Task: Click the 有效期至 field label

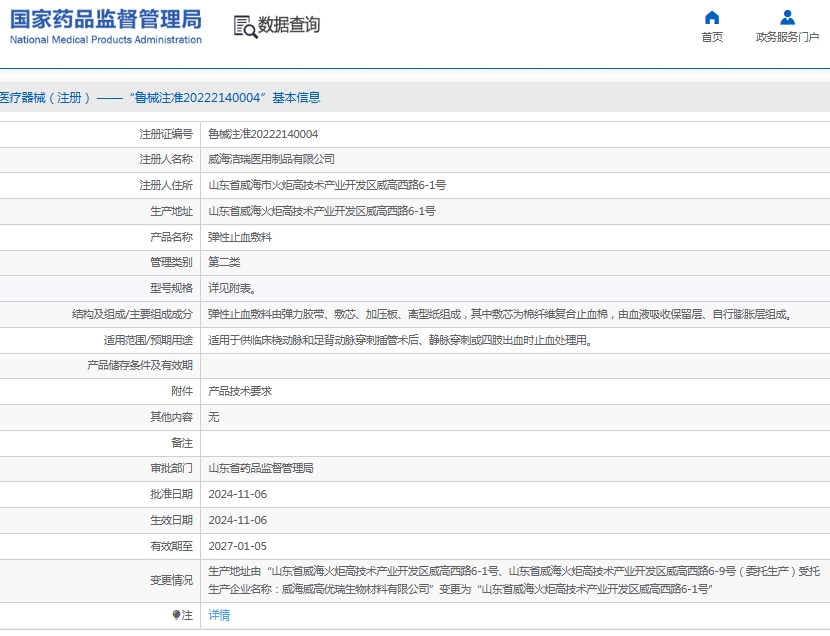Action: point(172,546)
